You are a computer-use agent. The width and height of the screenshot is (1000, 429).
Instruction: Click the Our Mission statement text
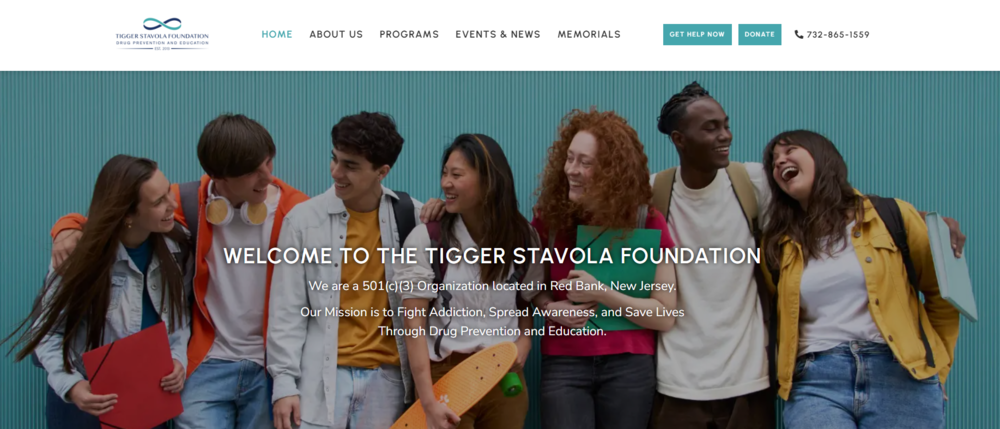[492, 312]
